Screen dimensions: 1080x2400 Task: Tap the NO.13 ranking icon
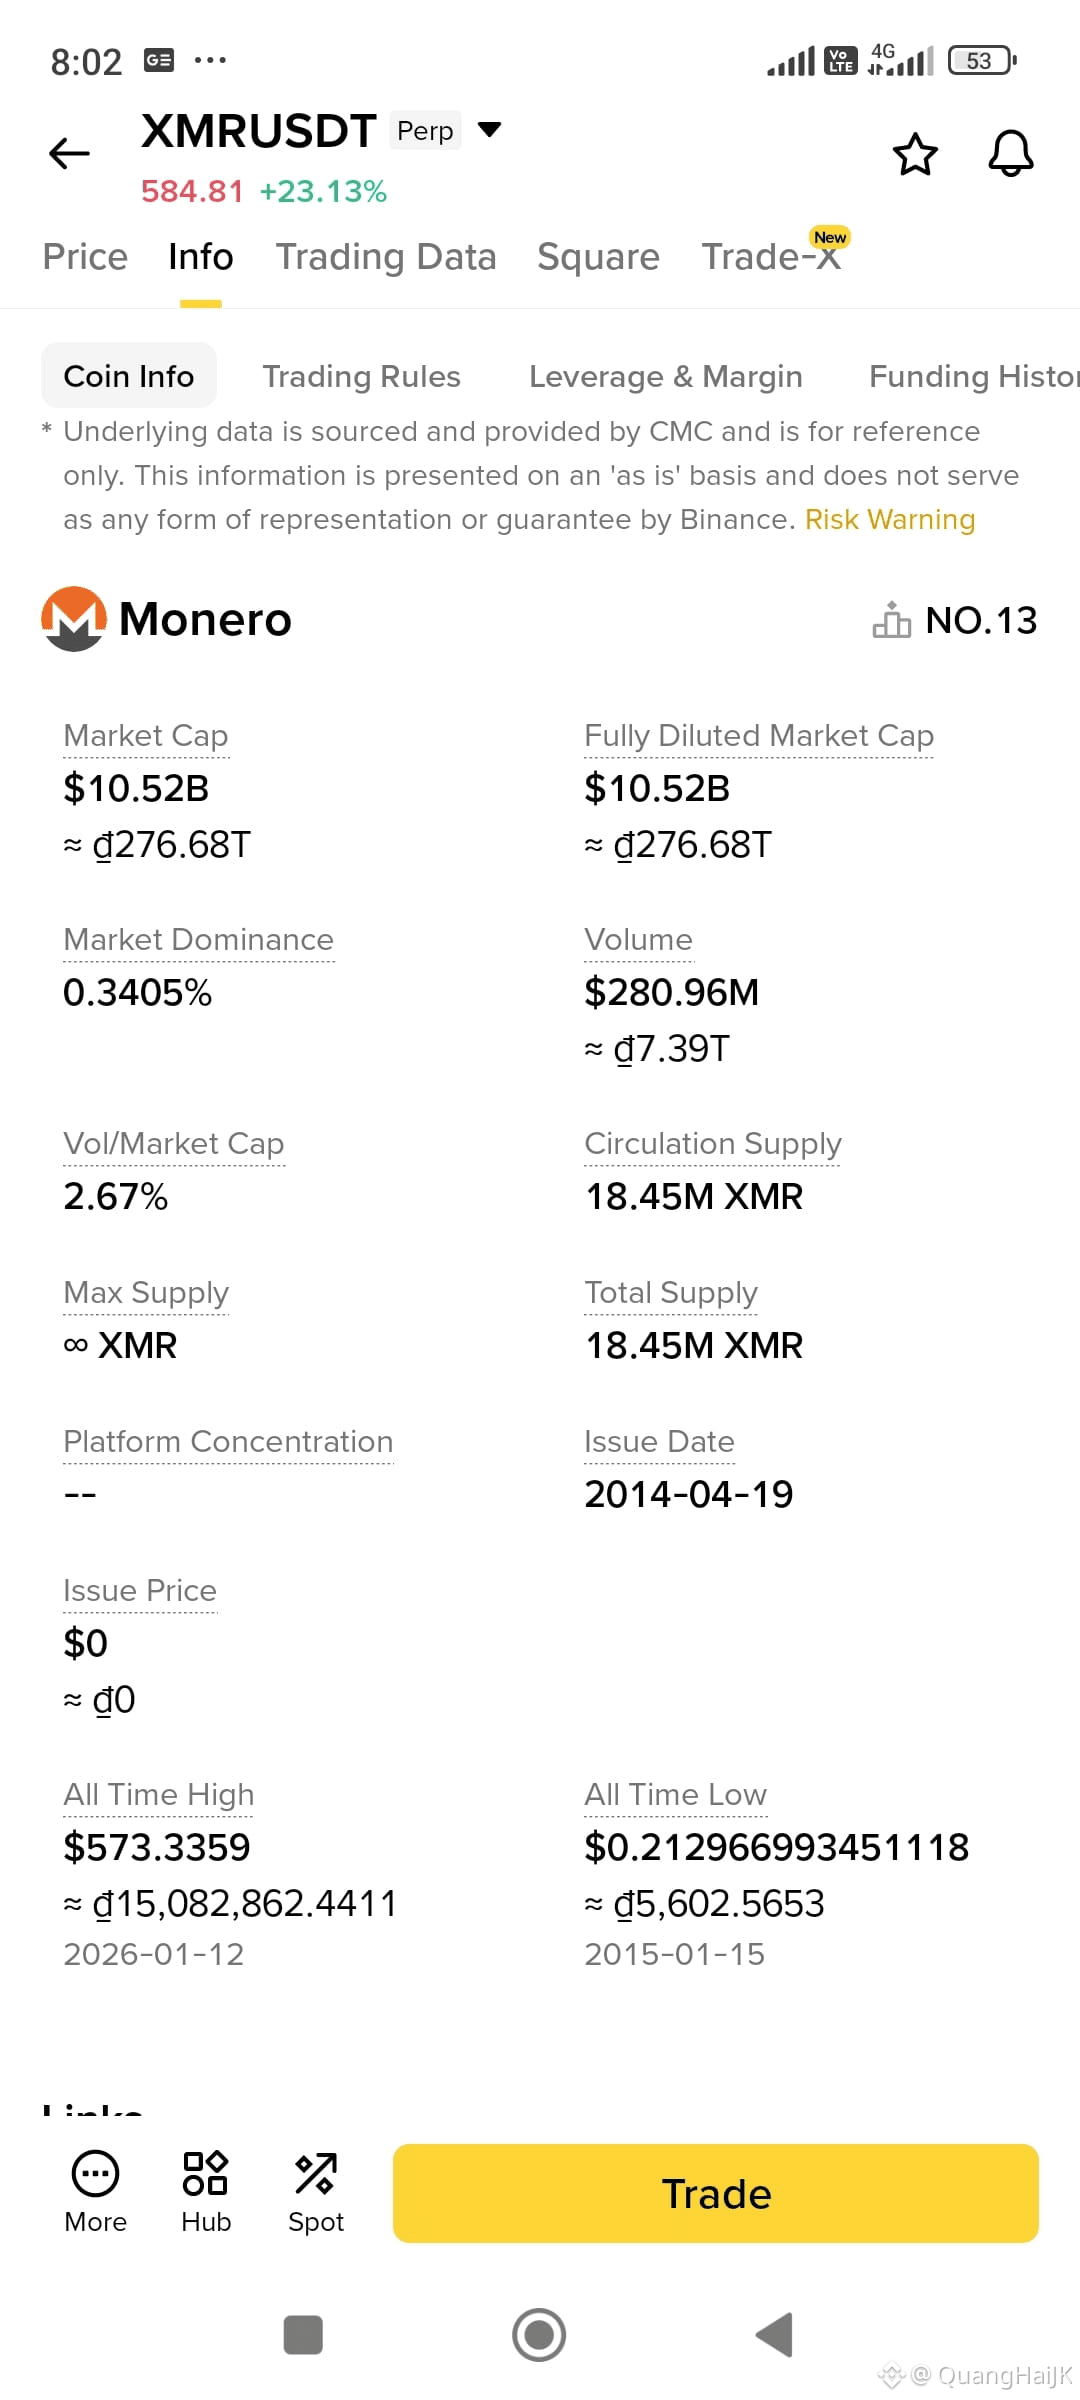pos(891,620)
